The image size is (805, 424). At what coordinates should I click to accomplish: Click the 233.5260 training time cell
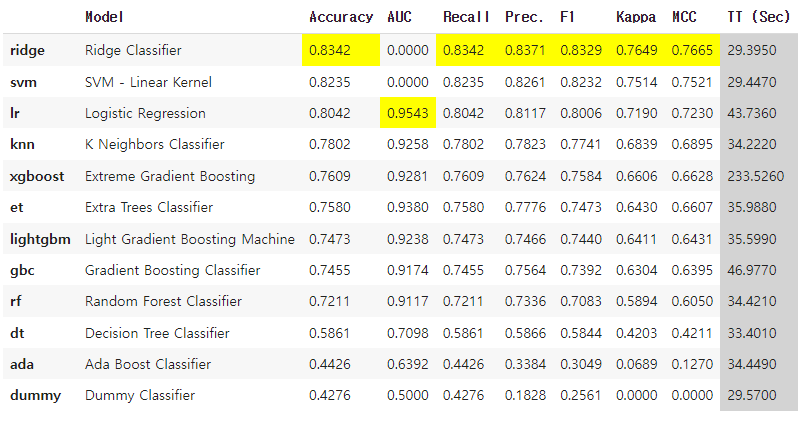click(x=755, y=176)
